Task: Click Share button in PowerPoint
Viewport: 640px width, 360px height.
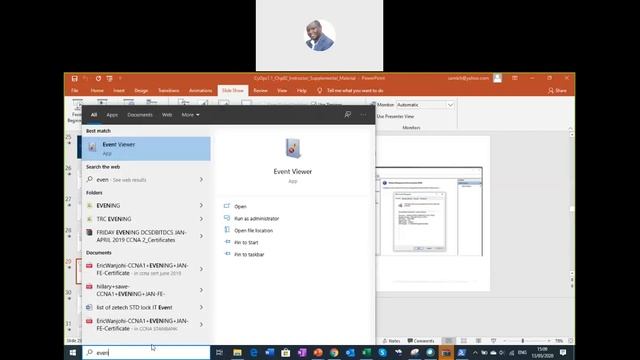Action: pyautogui.click(x=557, y=91)
